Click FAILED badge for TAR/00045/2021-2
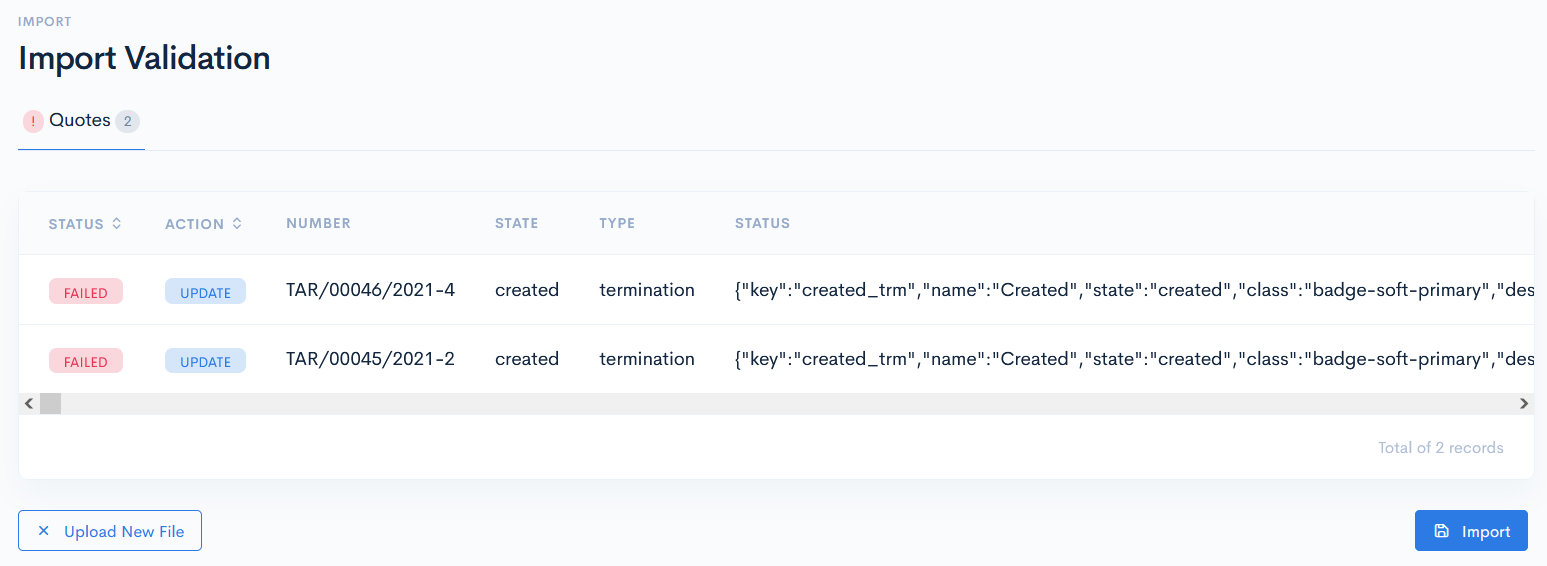This screenshot has height=566, width=1547. click(86, 361)
